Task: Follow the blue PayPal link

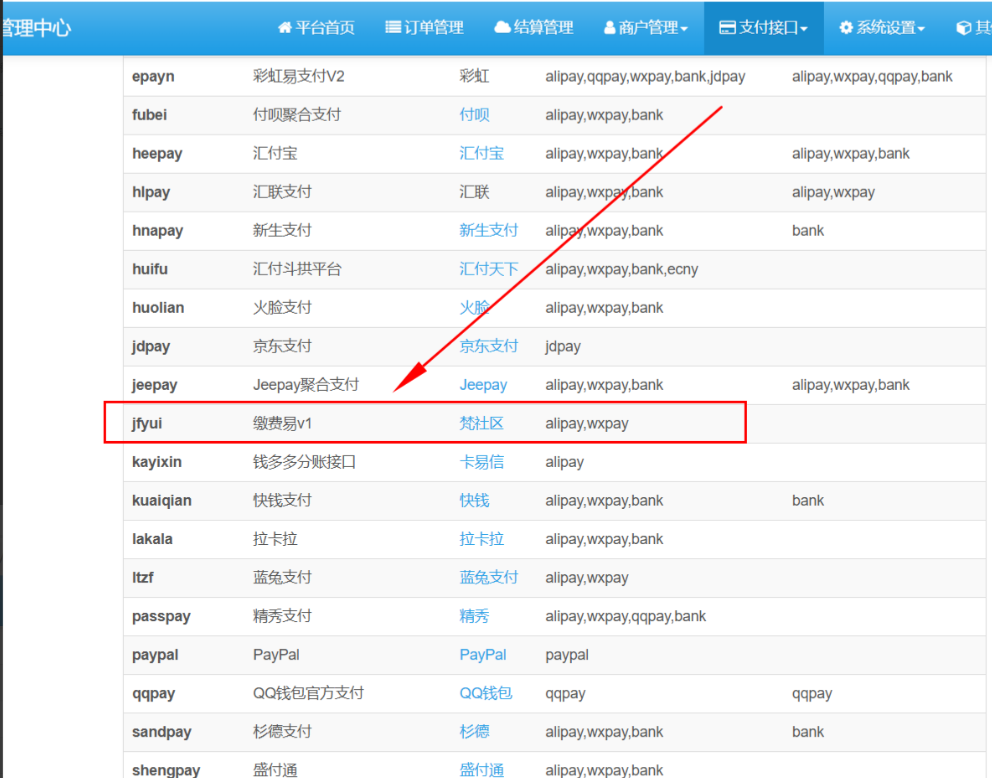Action: pyautogui.click(x=483, y=655)
